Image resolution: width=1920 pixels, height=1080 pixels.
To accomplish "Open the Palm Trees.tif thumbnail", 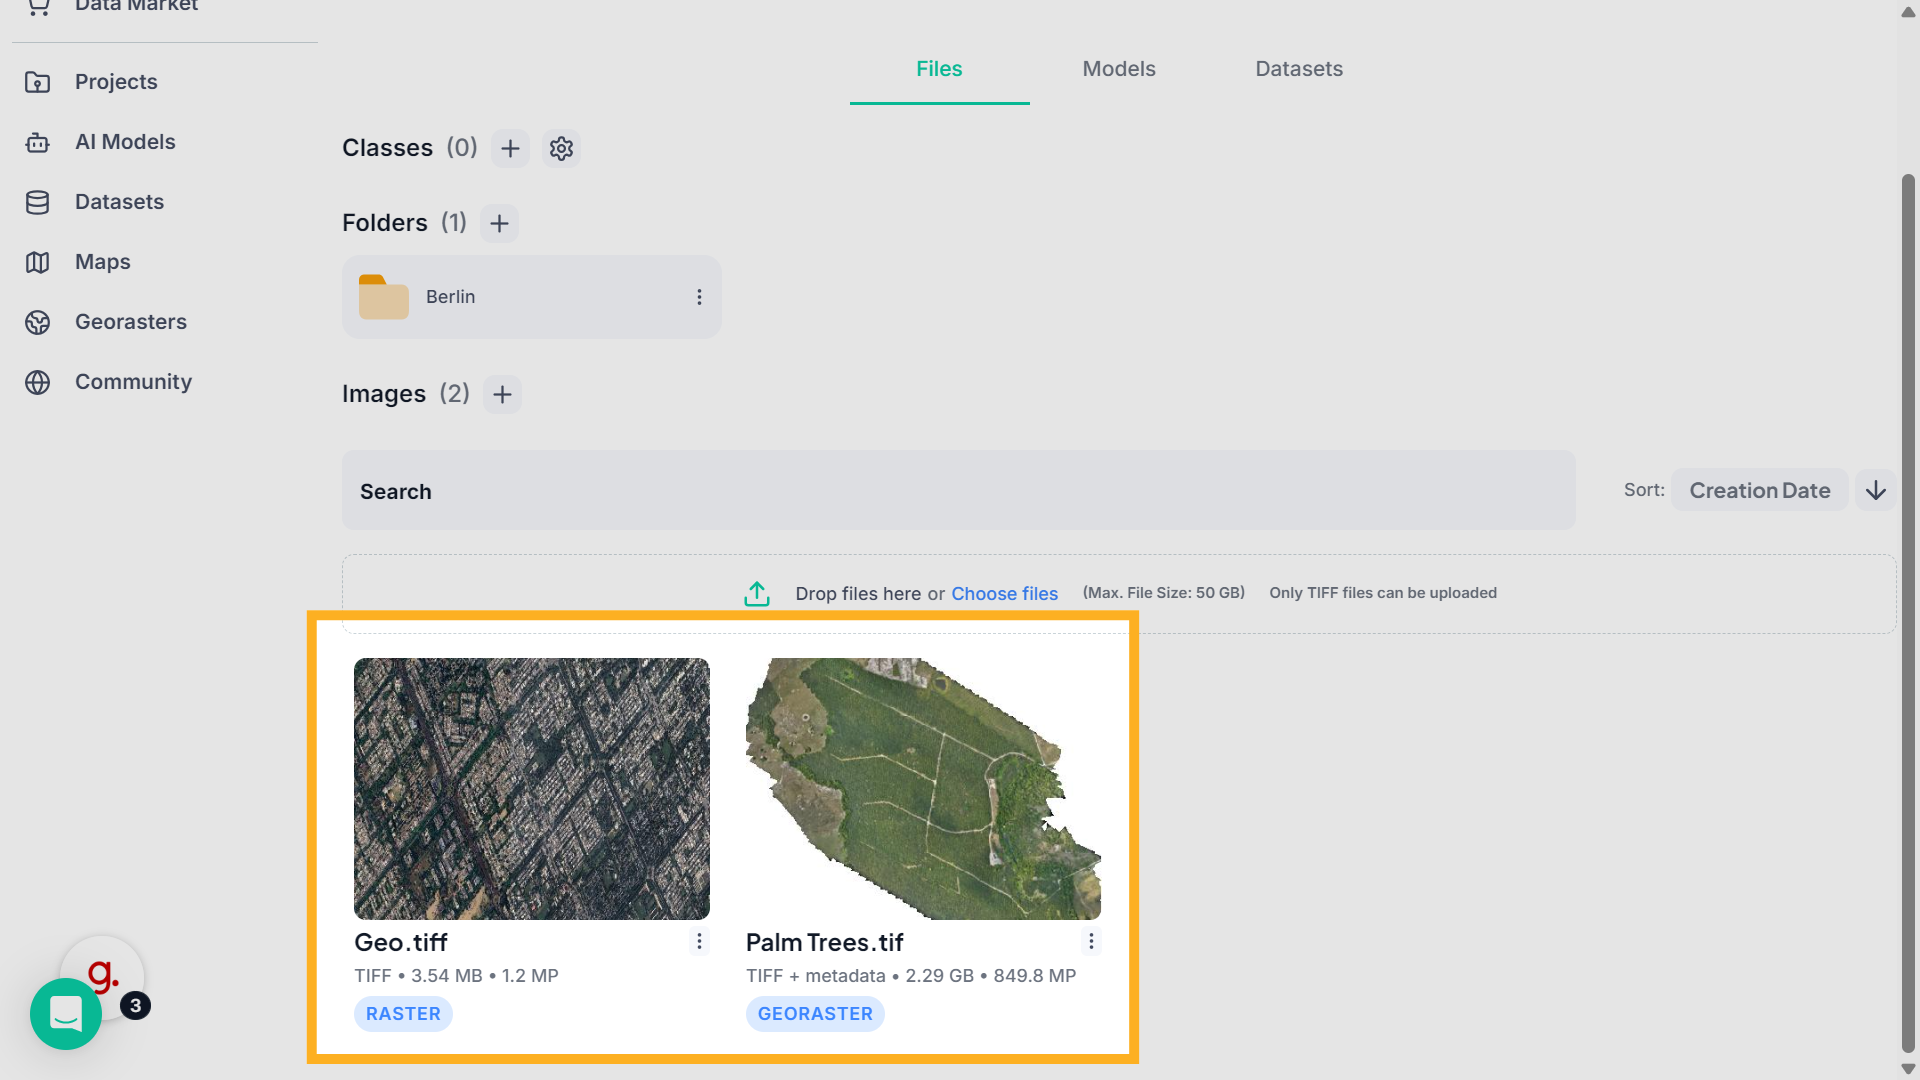I will tap(923, 789).
